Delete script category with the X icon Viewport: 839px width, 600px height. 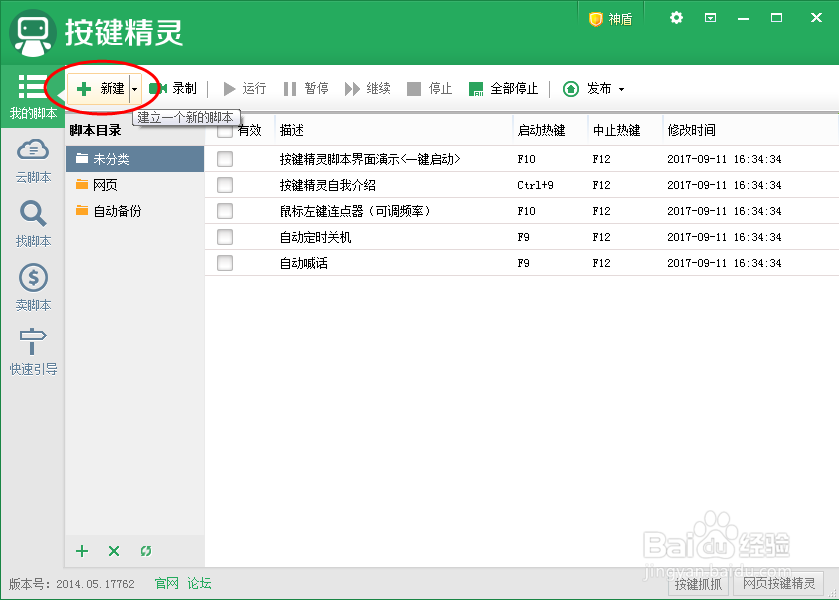click(114, 551)
